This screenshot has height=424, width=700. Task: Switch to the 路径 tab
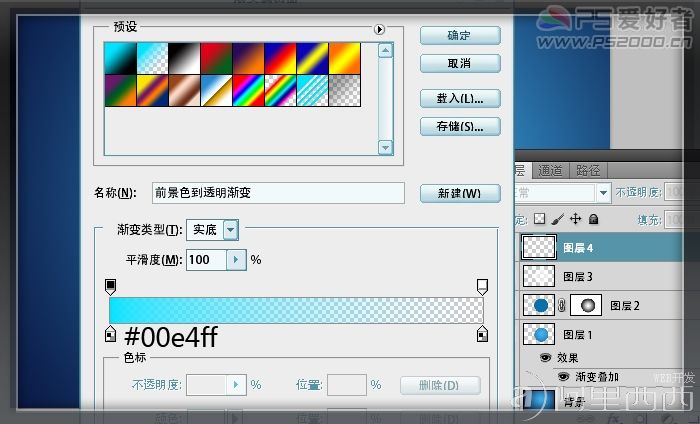point(588,170)
